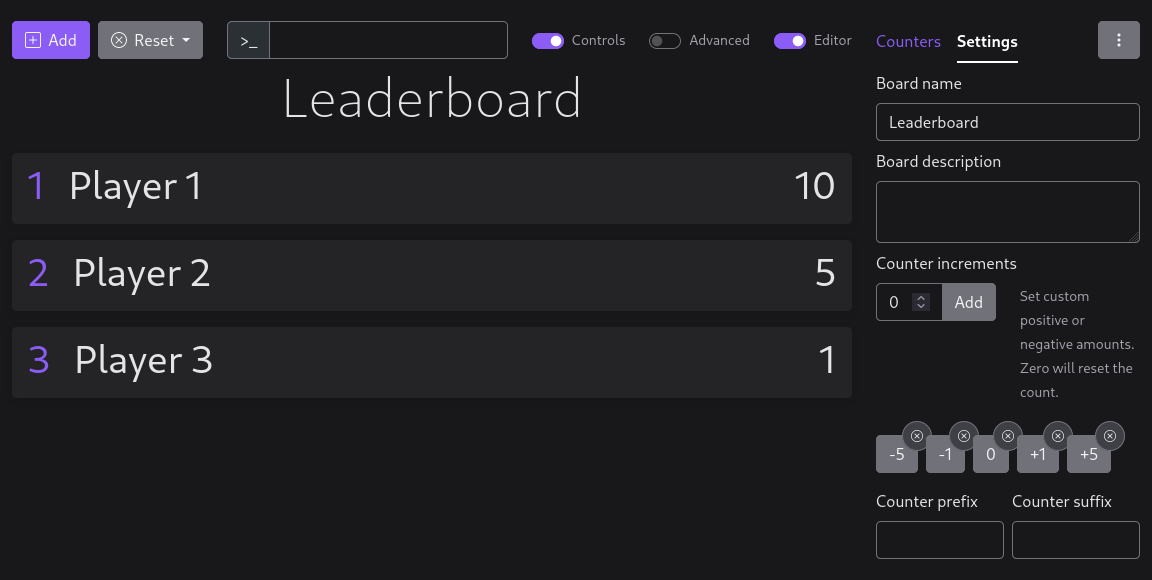Delete the +5 increment button

pos(1109,436)
